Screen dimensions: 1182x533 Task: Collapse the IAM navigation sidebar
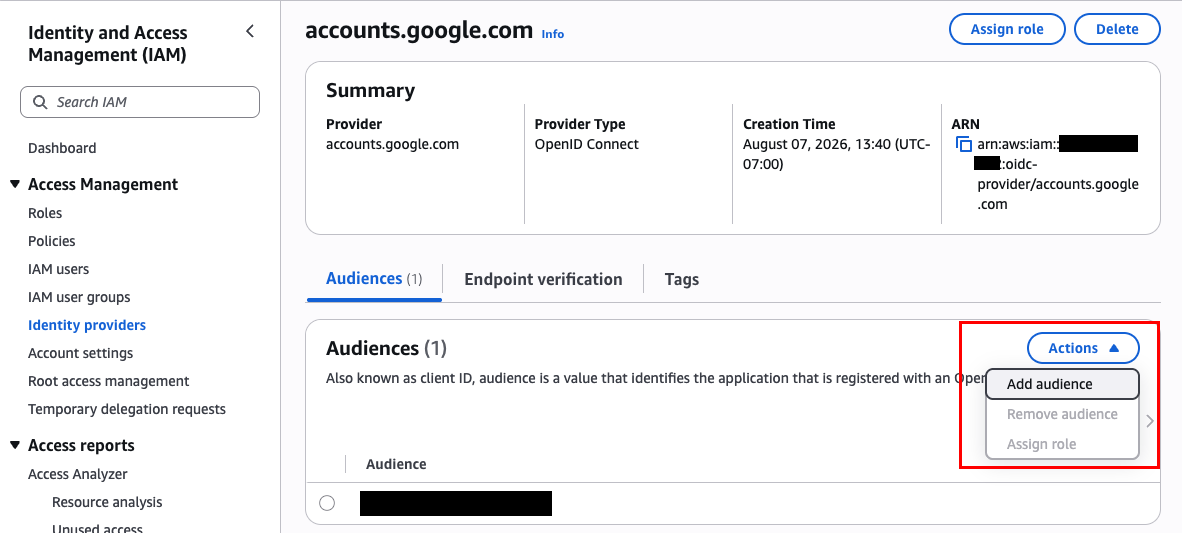[x=250, y=31]
